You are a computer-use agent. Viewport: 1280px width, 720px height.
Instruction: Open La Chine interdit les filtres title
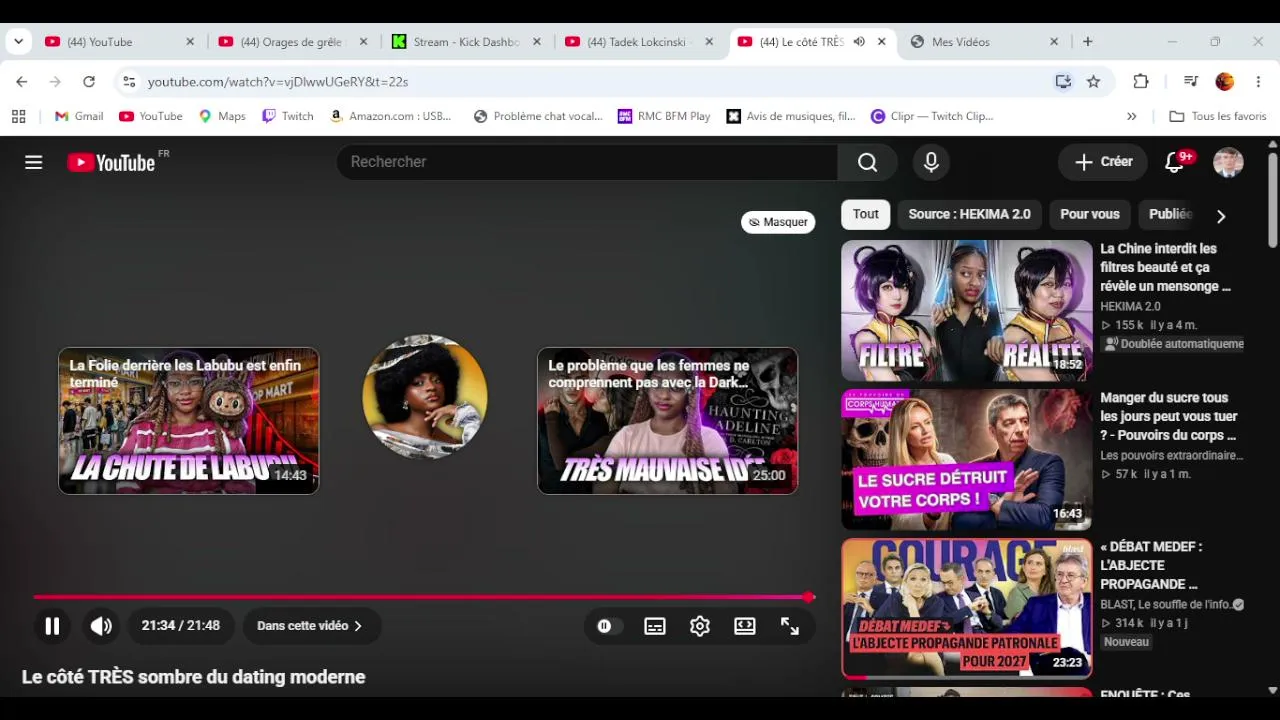pyautogui.click(x=1166, y=267)
